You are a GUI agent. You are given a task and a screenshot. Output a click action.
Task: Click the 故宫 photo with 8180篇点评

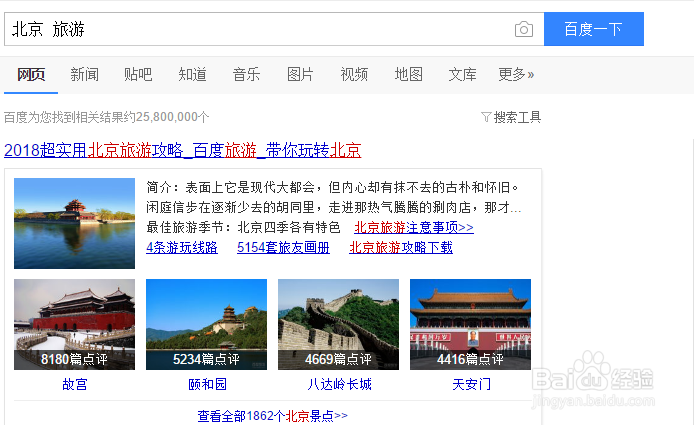pyautogui.click(x=74, y=324)
